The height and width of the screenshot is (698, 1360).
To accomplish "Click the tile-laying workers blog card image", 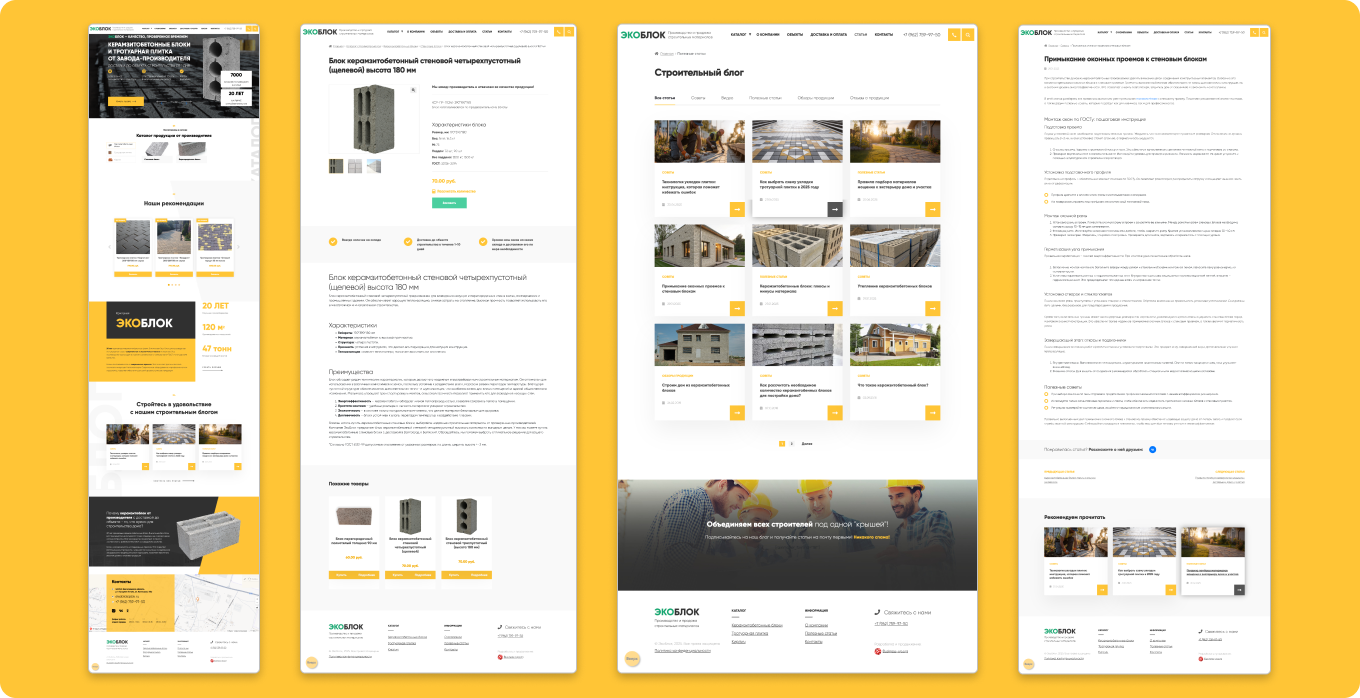I will 700,143.
